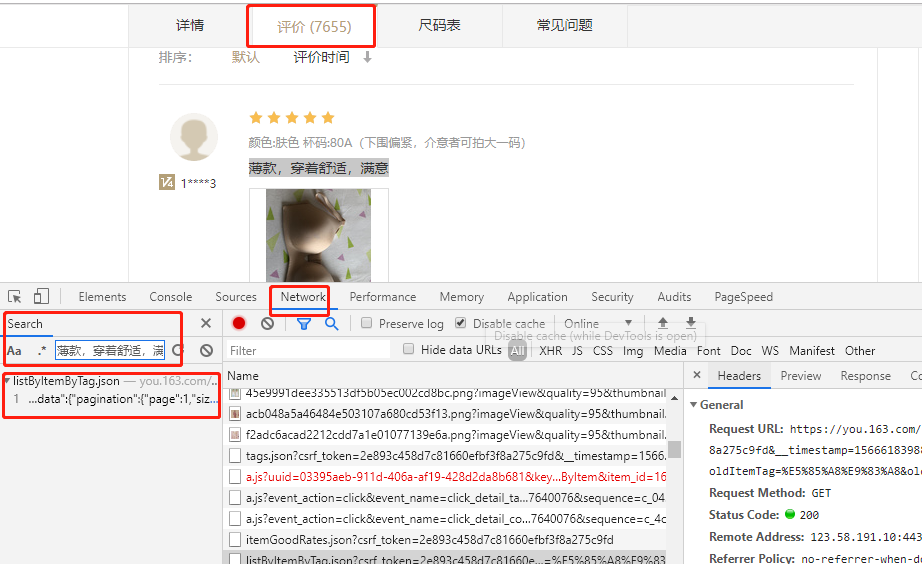
Task: Select the Network tab
Action: [303, 297]
